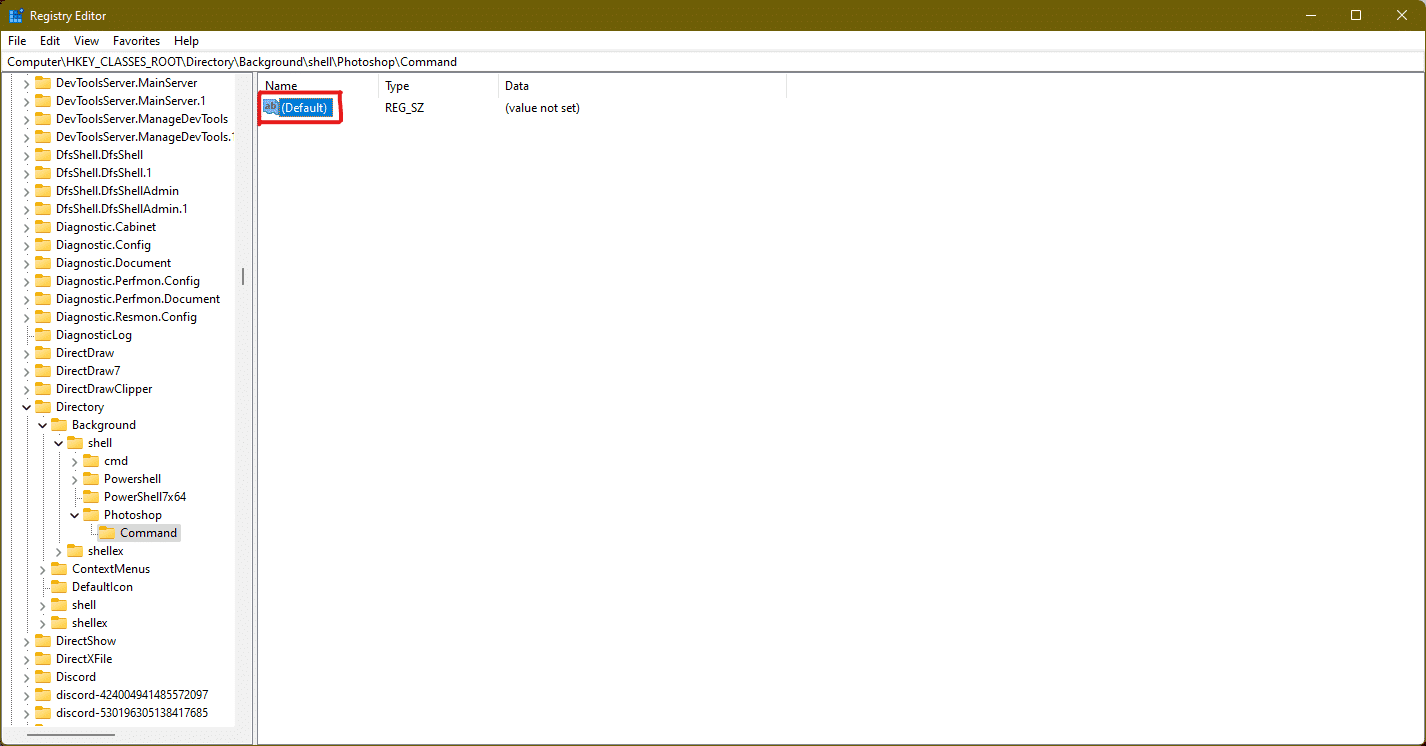This screenshot has height=746, width=1426.
Task: Select the Diagnostic.Cabinet key
Action: pyautogui.click(x=107, y=226)
